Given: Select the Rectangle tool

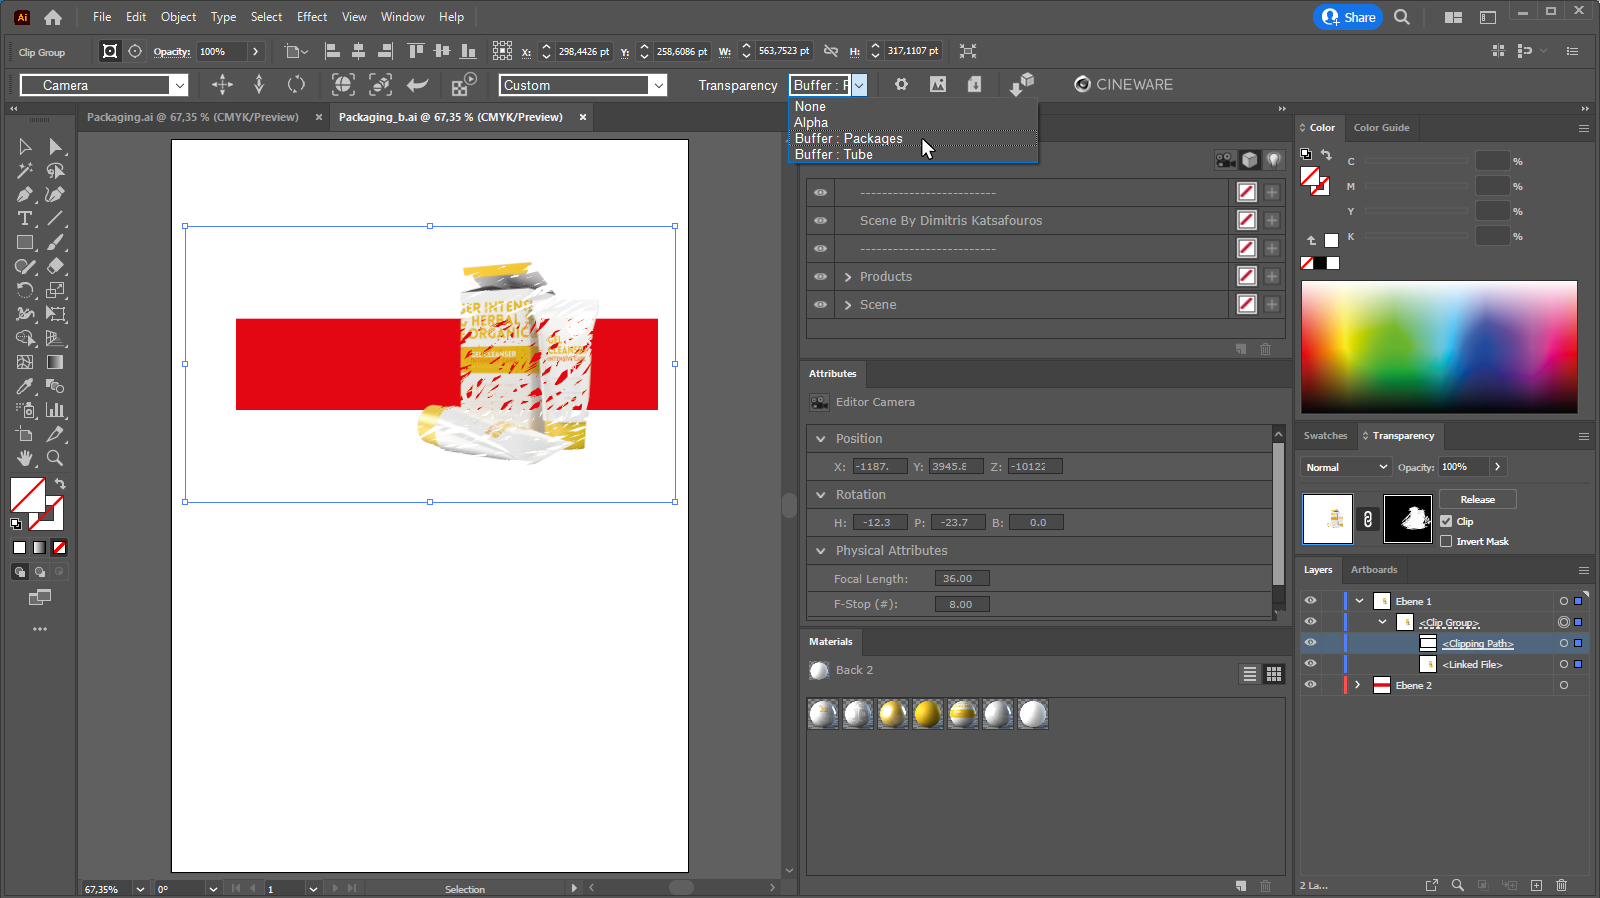Looking at the screenshot, I should click(x=25, y=242).
